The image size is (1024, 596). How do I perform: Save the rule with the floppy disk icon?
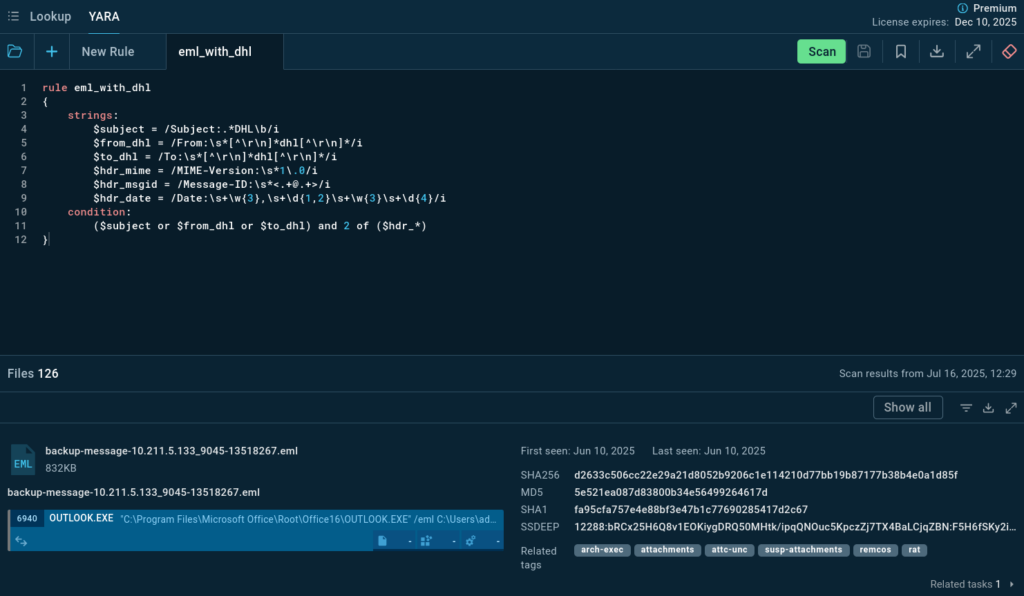[x=864, y=52]
